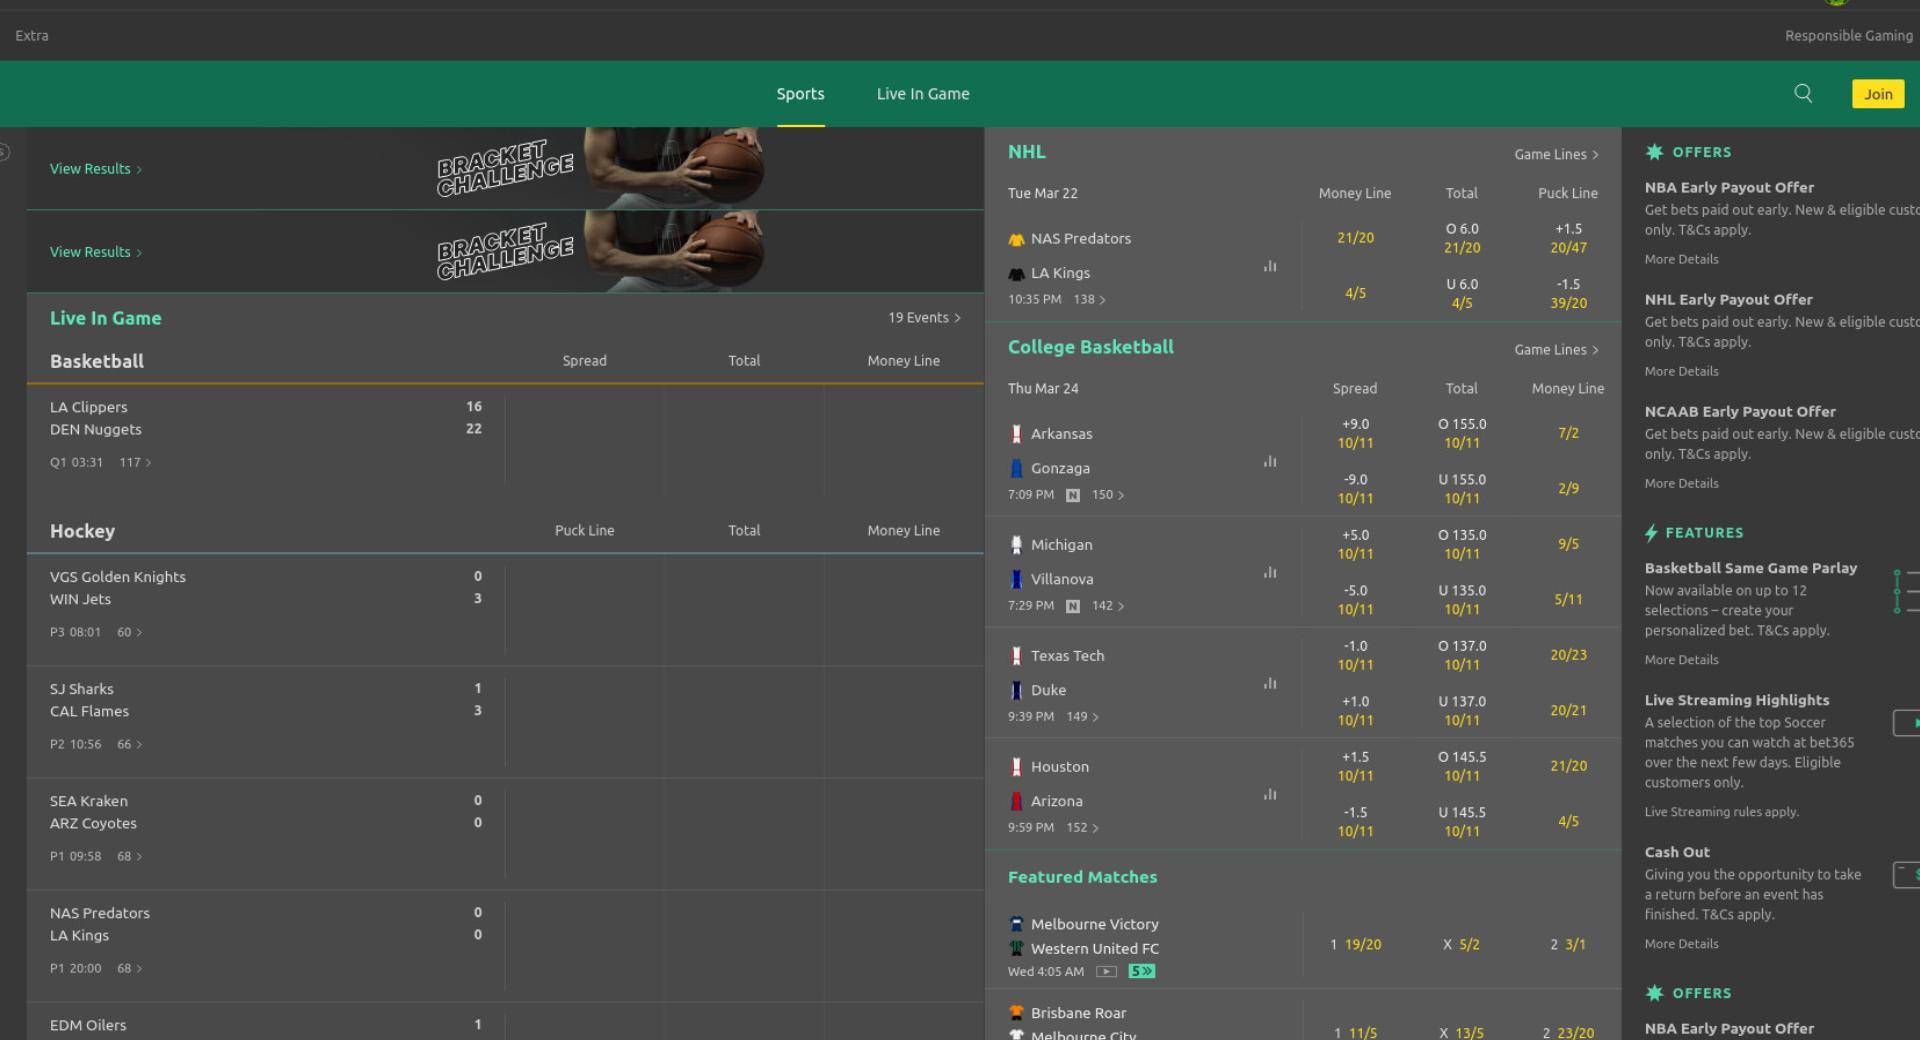
Task: Click the NAS Predators team logo icon
Action: click(1016, 239)
